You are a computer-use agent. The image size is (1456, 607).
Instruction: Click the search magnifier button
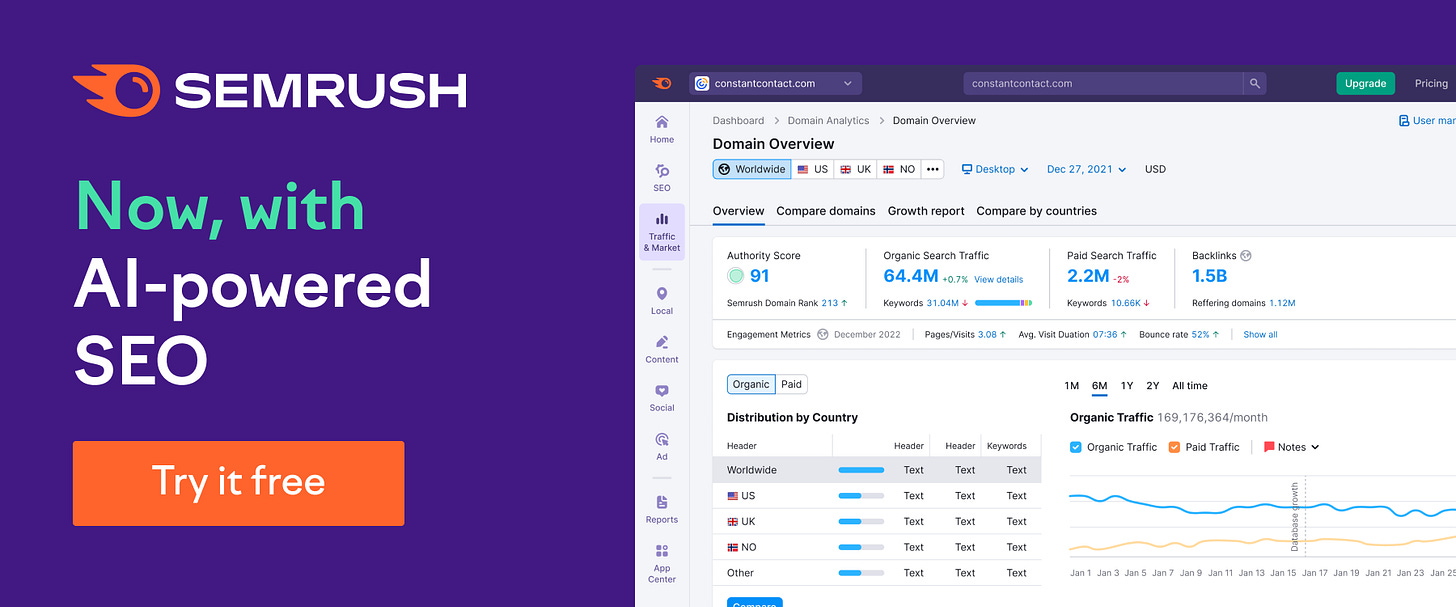(1255, 83)
